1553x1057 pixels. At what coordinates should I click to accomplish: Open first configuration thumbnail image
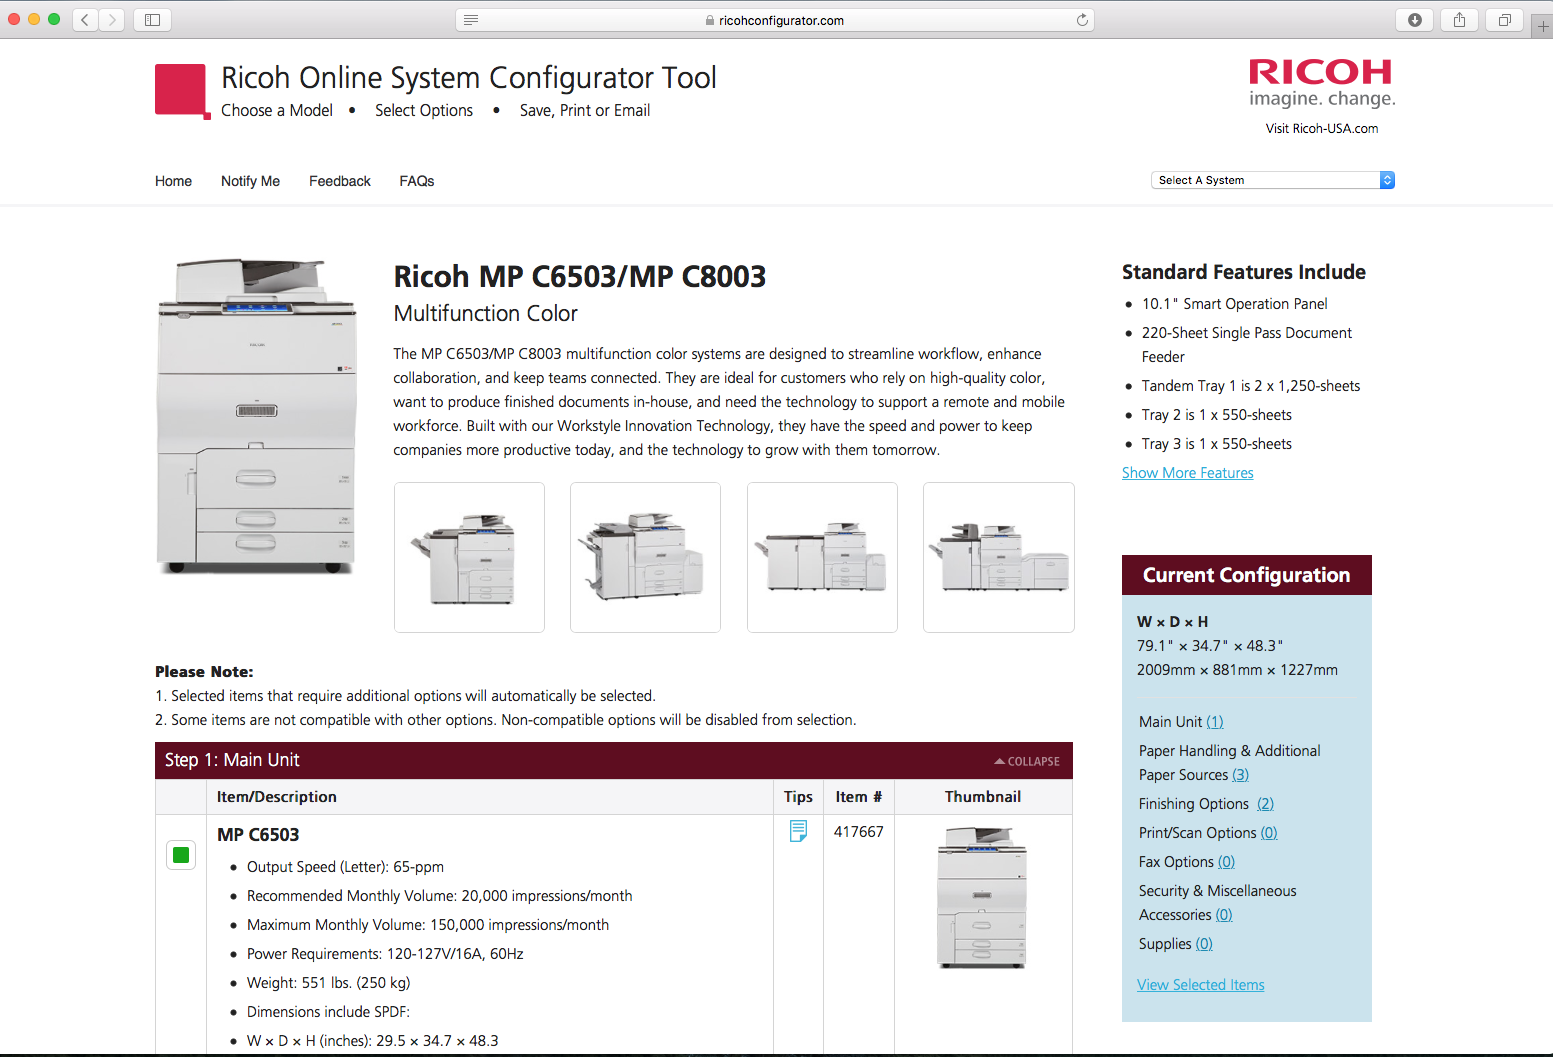(x=469, y=557)
